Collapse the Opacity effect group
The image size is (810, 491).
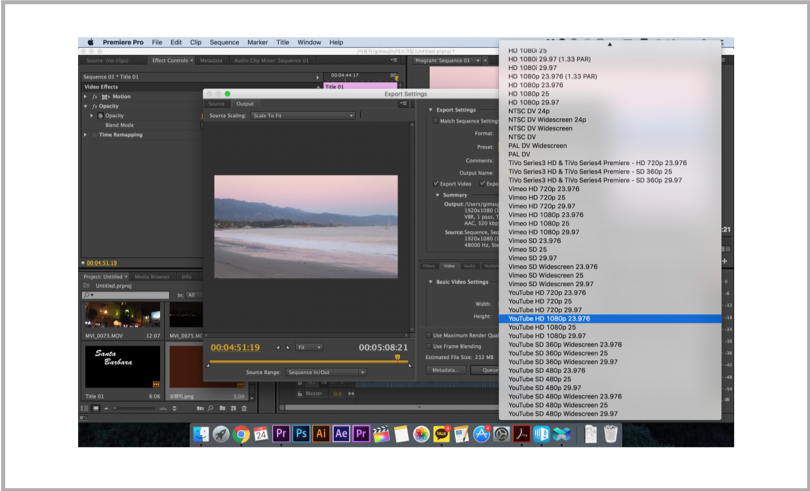[x=86, y=106]
